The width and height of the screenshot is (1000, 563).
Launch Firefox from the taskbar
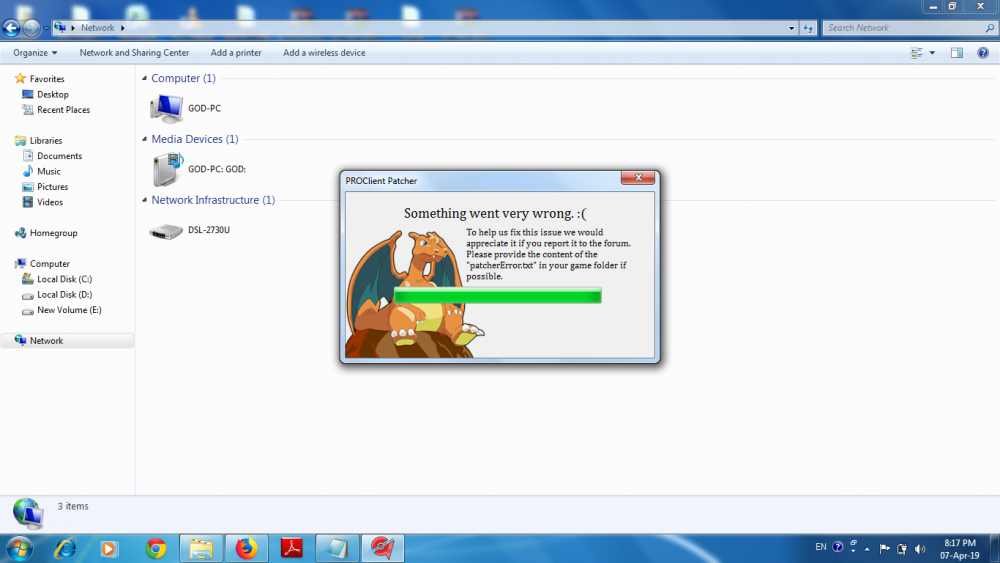click(246, 548)
